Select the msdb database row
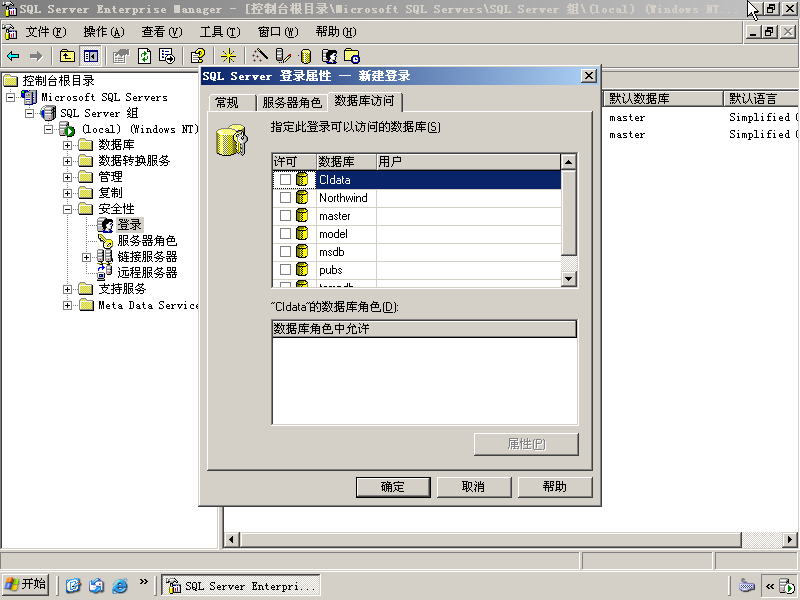Viewport: 800px width, 600px height. [x=416, y=252]
